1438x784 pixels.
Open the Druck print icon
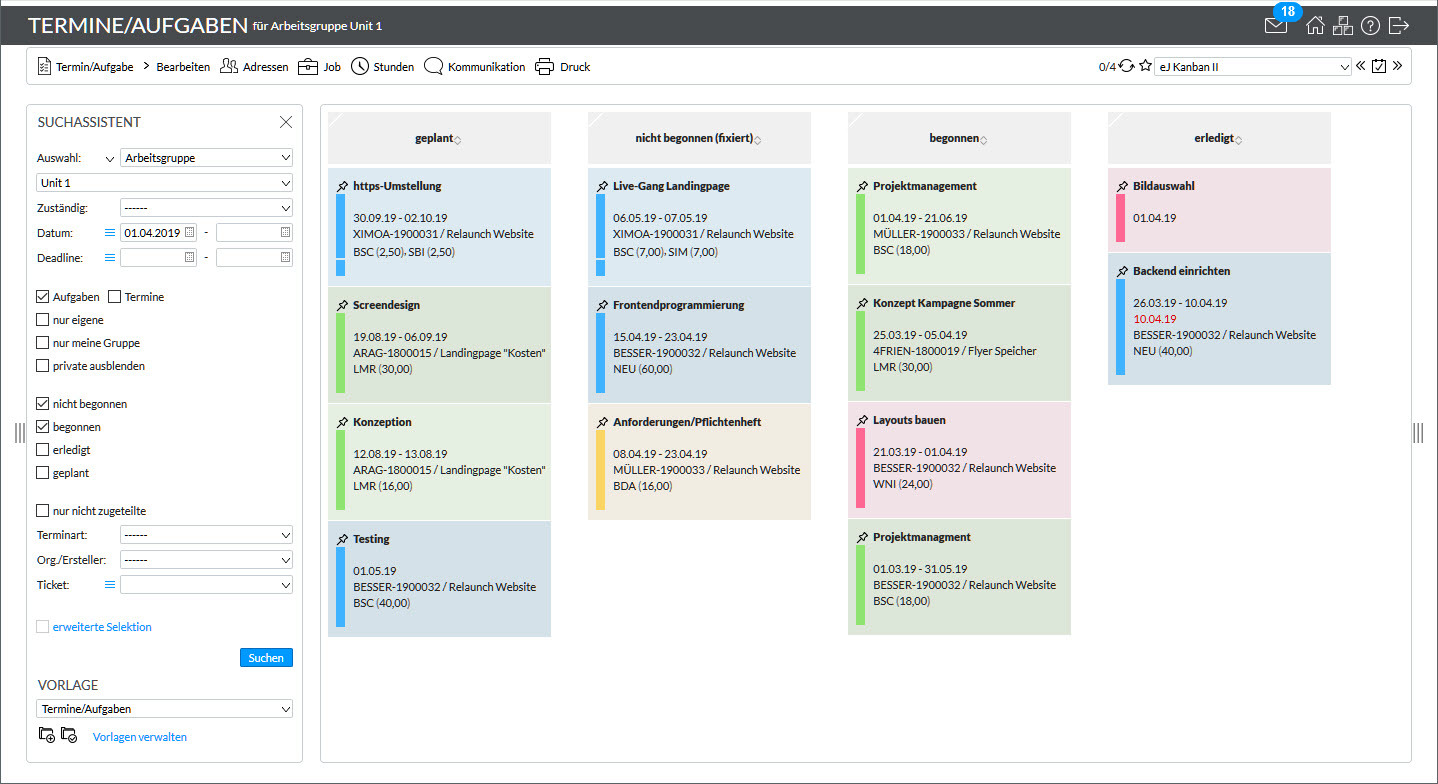(x=545, y=66)
